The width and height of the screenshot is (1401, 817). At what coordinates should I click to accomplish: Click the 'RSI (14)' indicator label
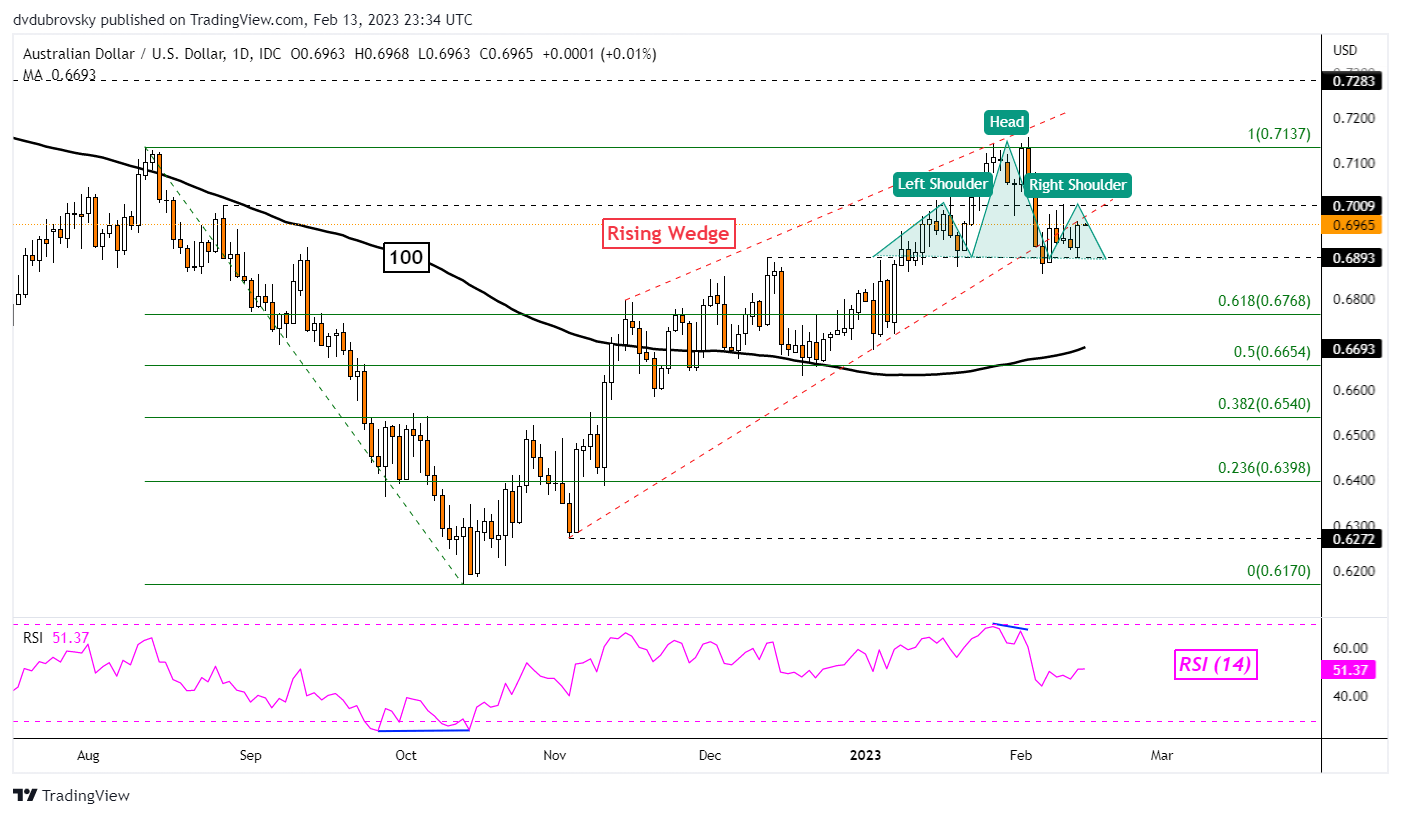[1214, 663]
